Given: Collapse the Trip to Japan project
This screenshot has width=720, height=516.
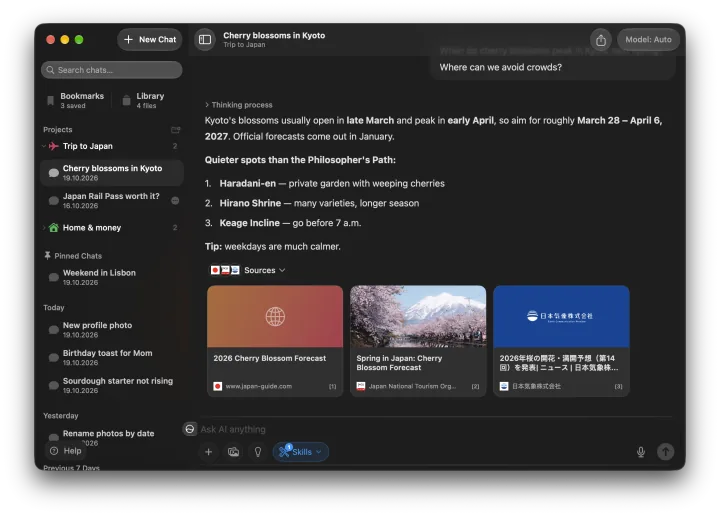Looking at the screenshot, I should point(44,146).
